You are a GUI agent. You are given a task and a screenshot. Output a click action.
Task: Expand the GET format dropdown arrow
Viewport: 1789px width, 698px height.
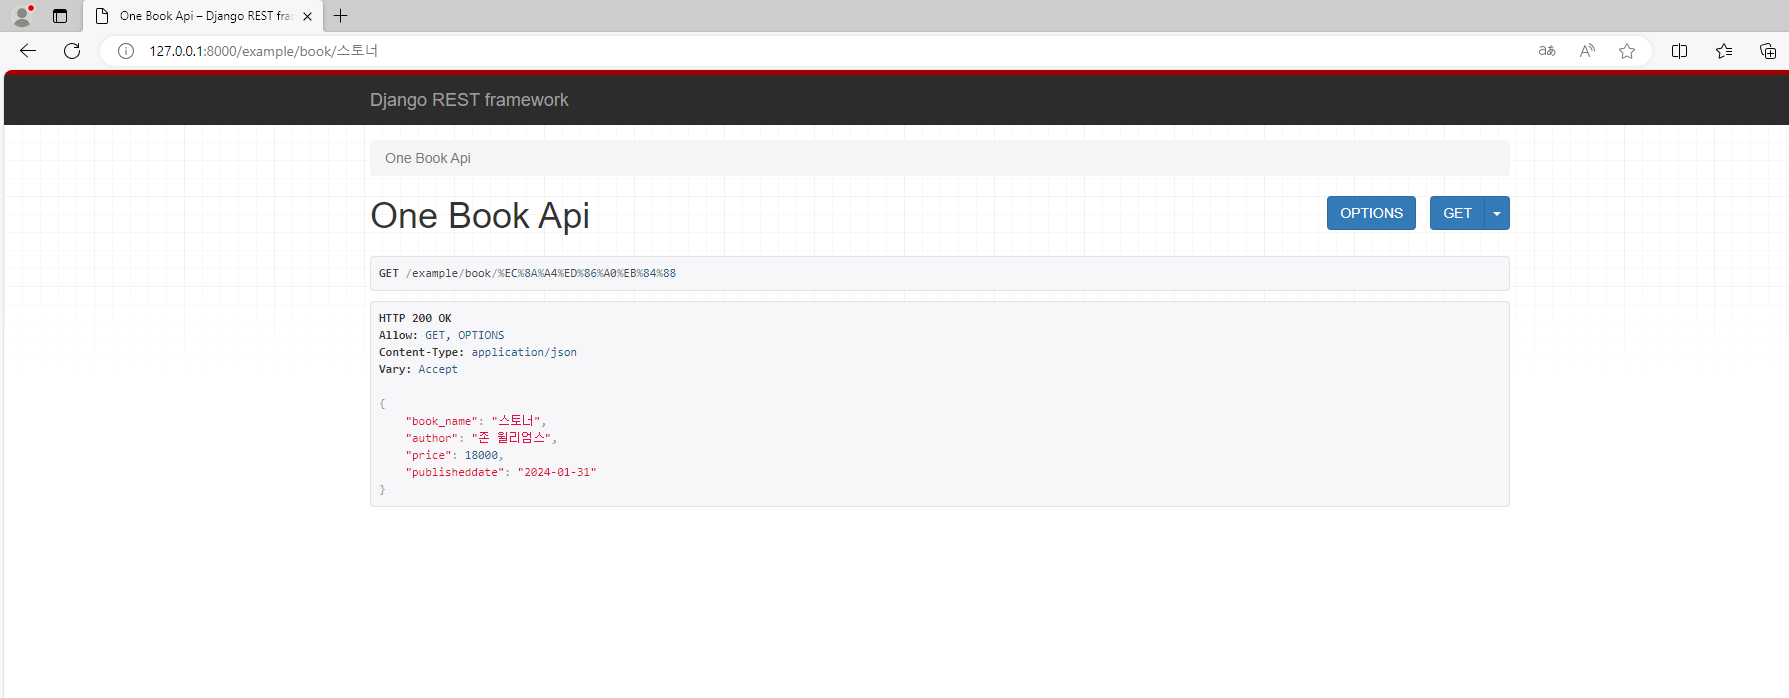click(1497, 213)
